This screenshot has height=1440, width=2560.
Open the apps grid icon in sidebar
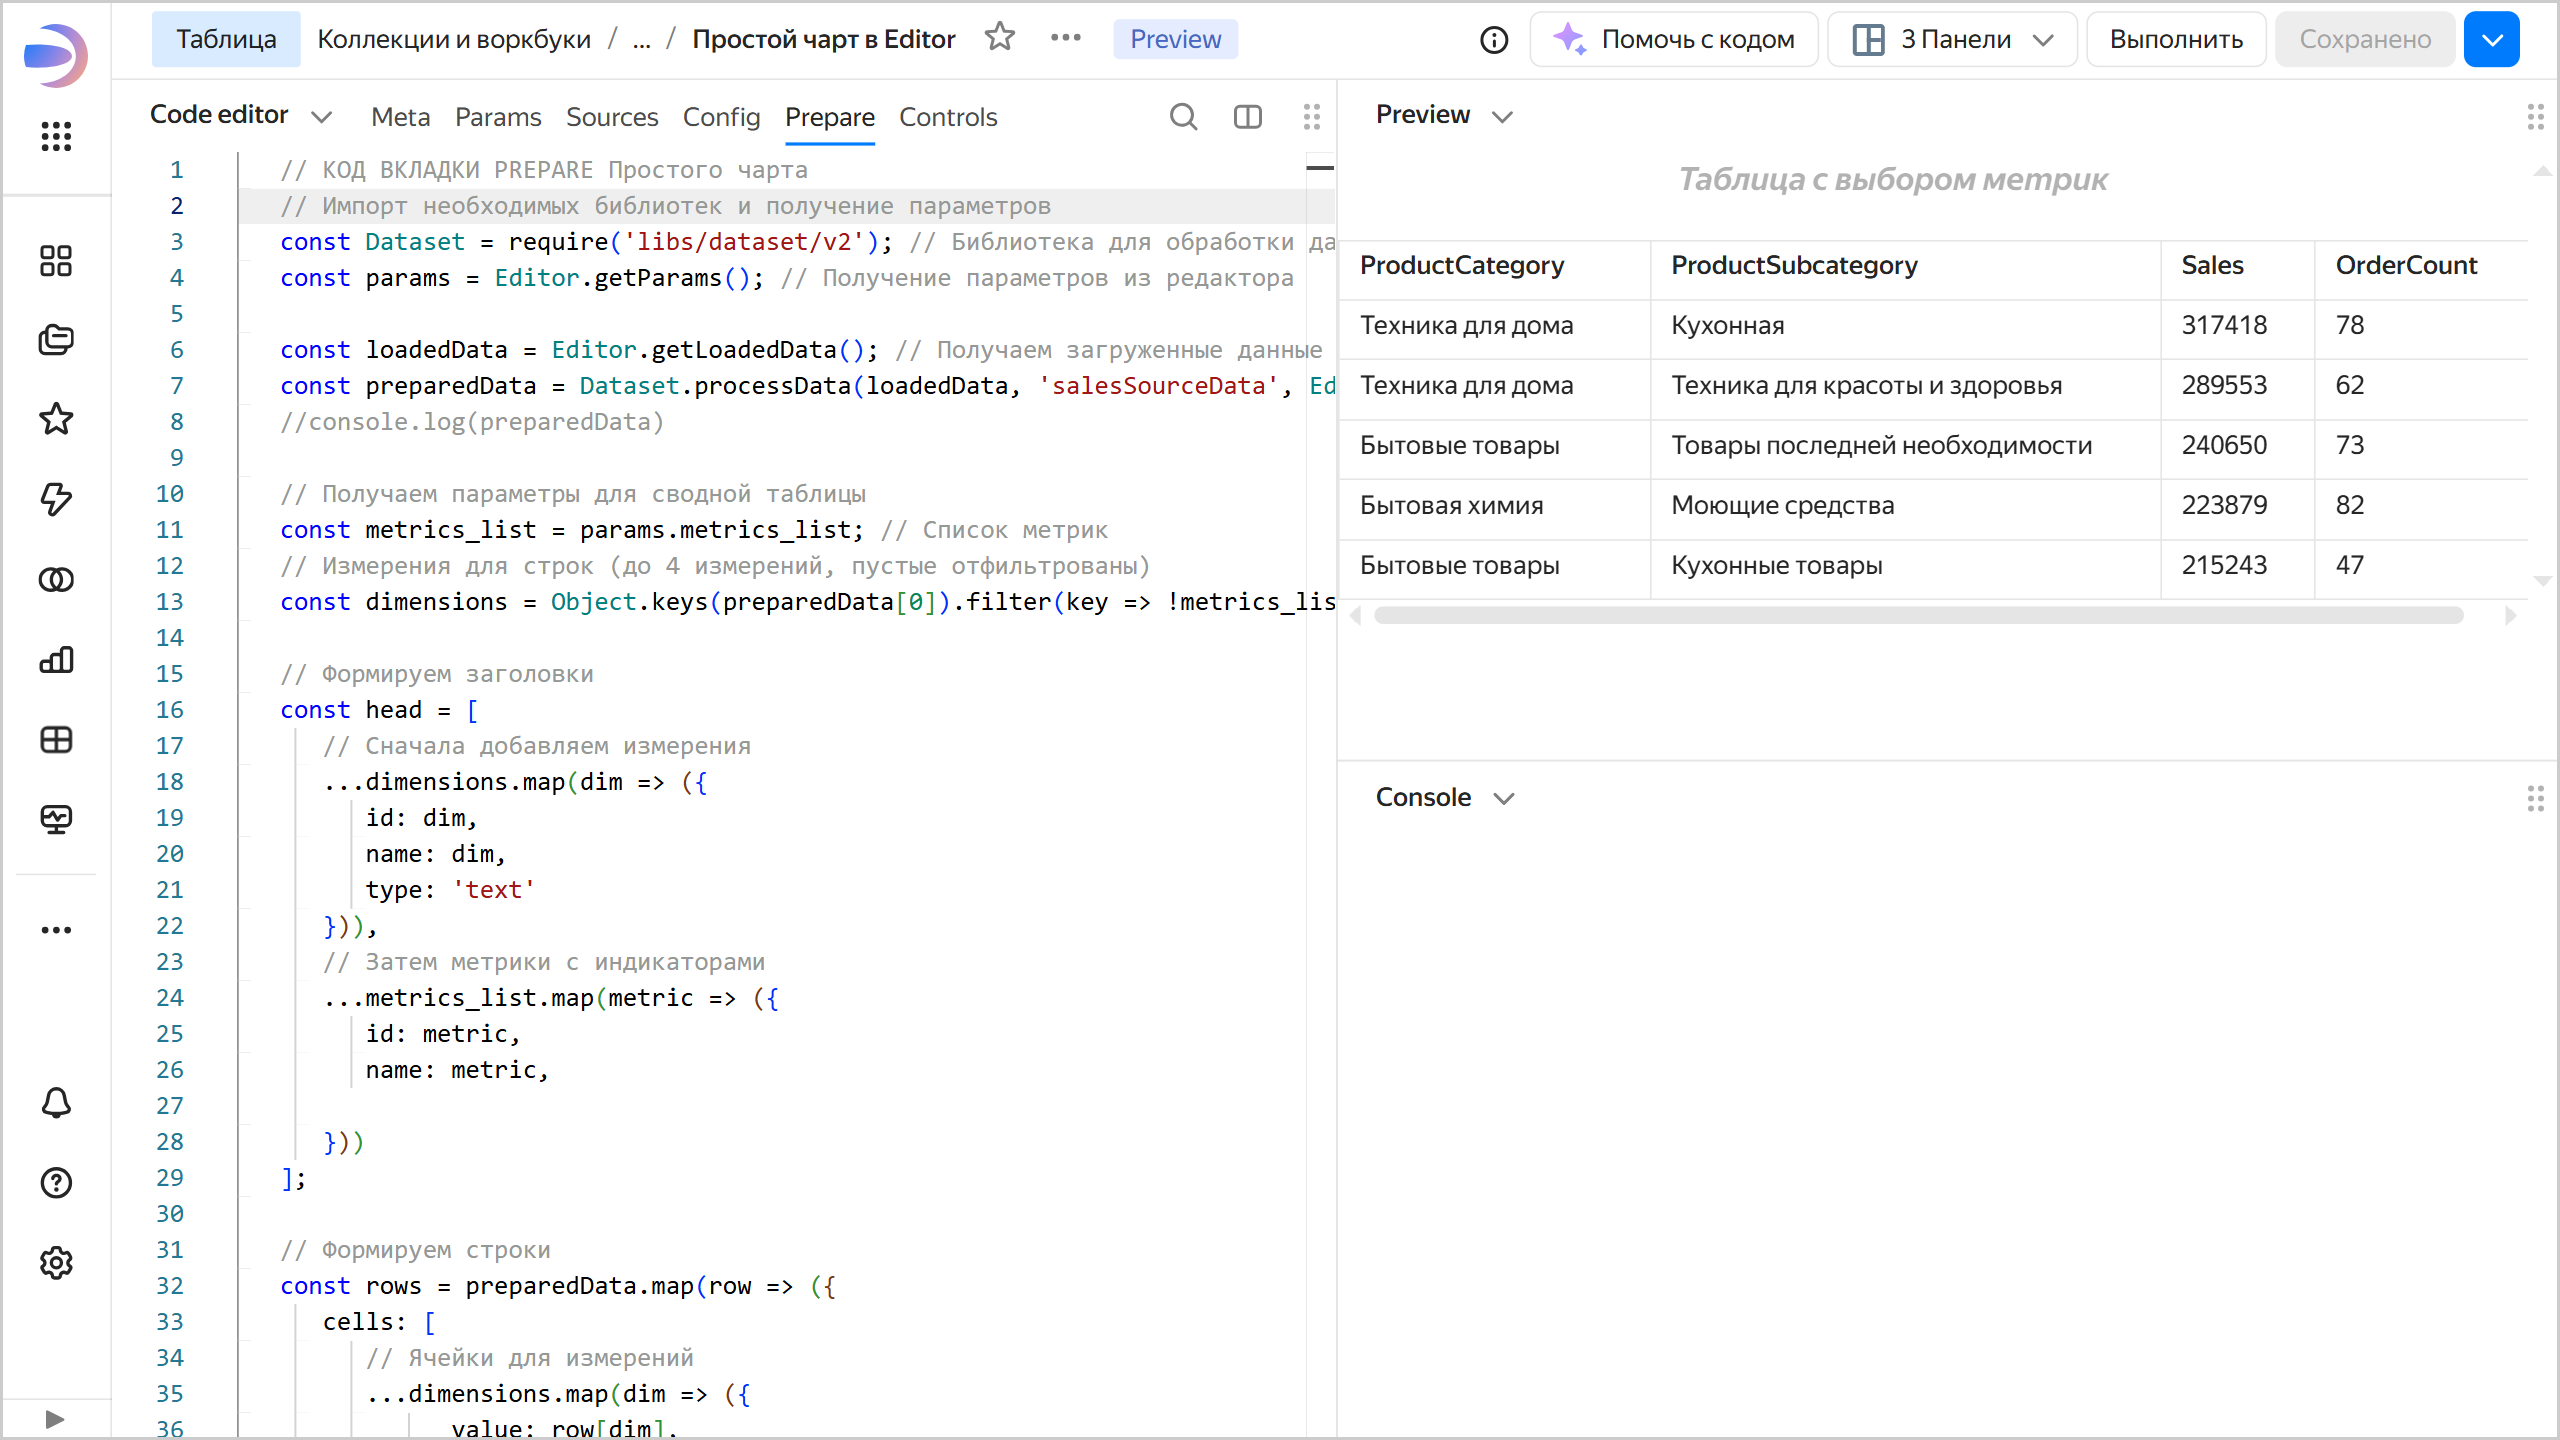click(x=56, y=136)
